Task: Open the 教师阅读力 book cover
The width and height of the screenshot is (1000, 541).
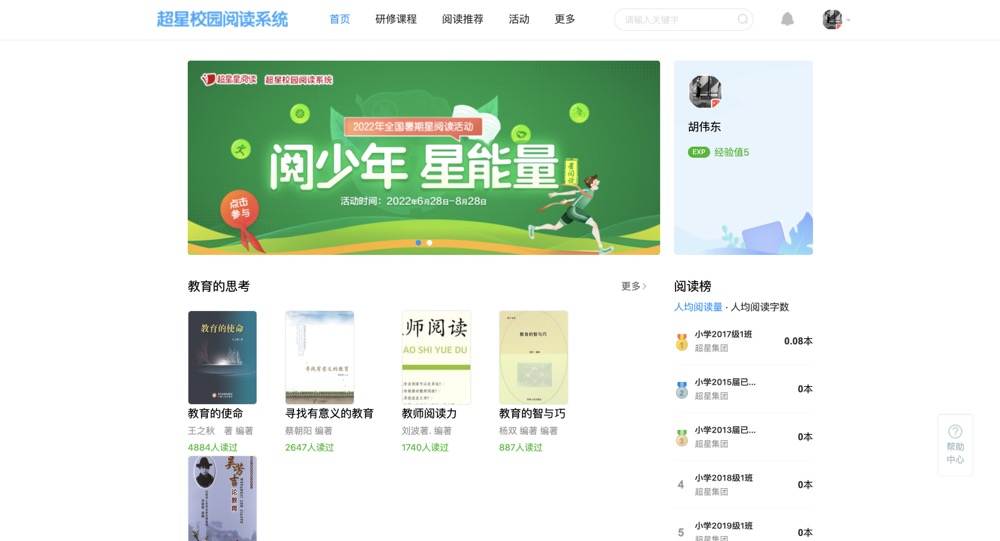Action: click(x=436, y=357)
